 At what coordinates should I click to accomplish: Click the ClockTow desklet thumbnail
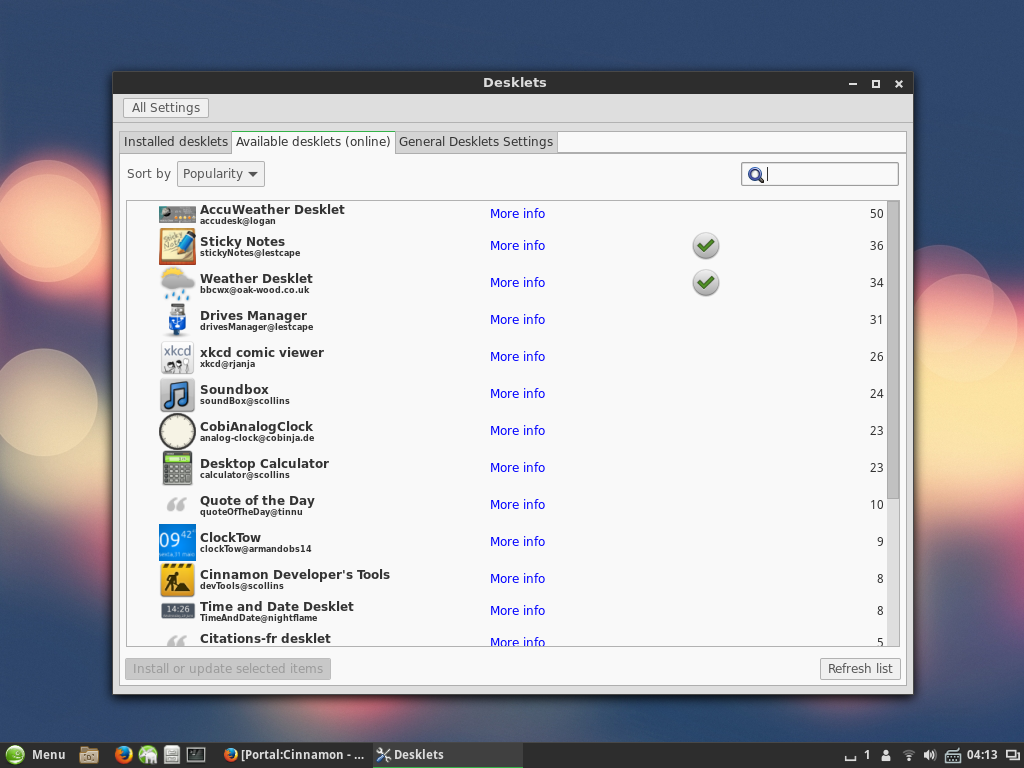[x=177, y=542]
